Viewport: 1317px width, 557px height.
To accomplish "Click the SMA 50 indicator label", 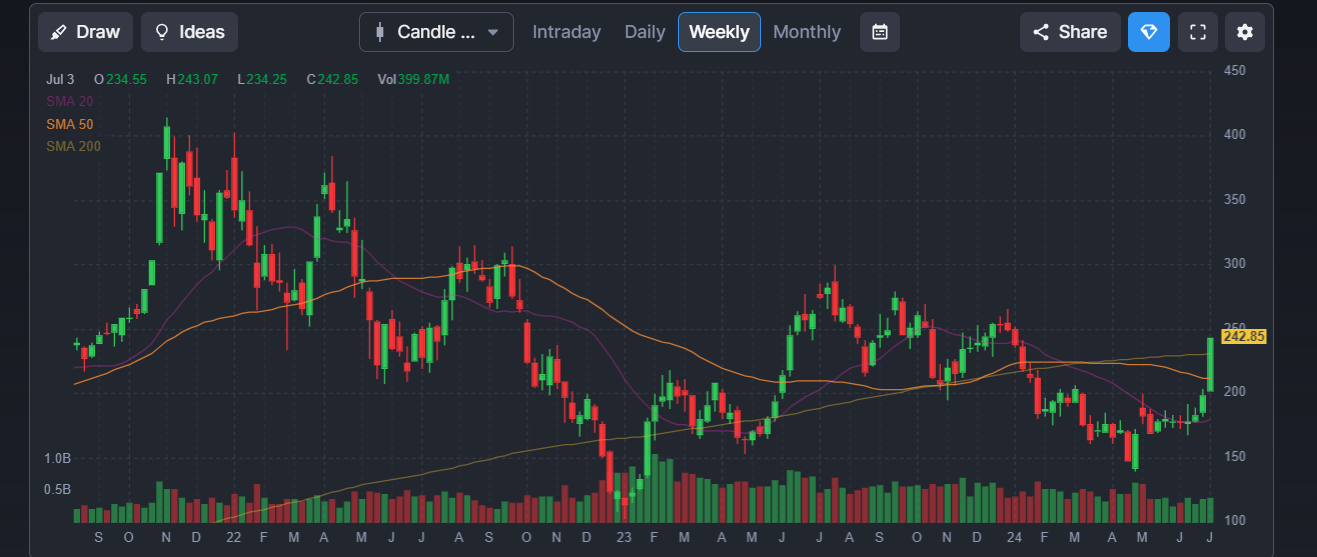I will coord(69,124).
